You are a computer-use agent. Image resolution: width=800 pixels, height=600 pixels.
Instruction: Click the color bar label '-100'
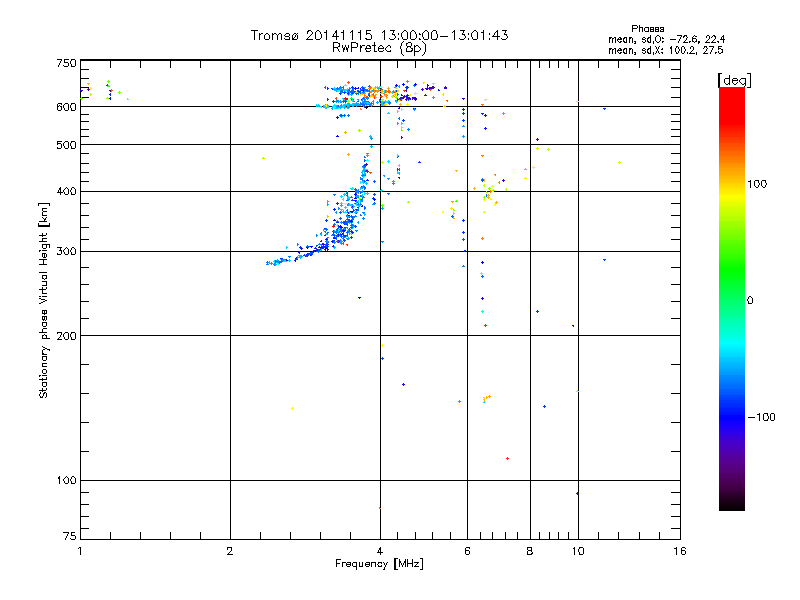click(x=761, y=417)
